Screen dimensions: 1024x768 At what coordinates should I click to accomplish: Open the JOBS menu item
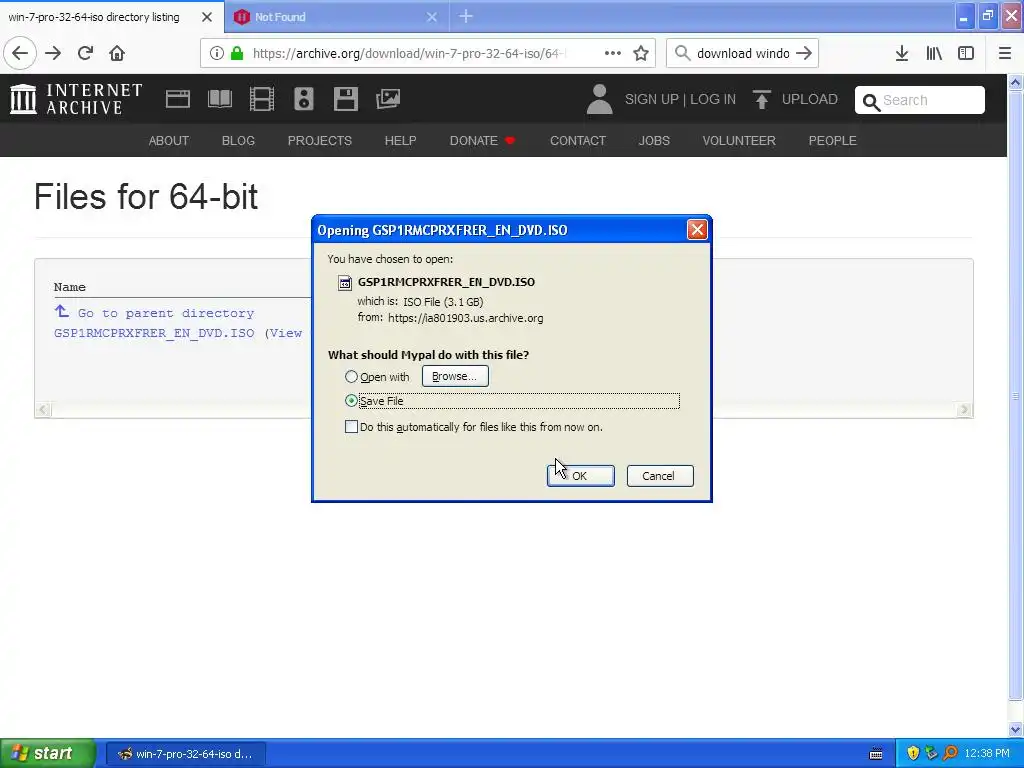pyautogui.click(x=654, y=140)
